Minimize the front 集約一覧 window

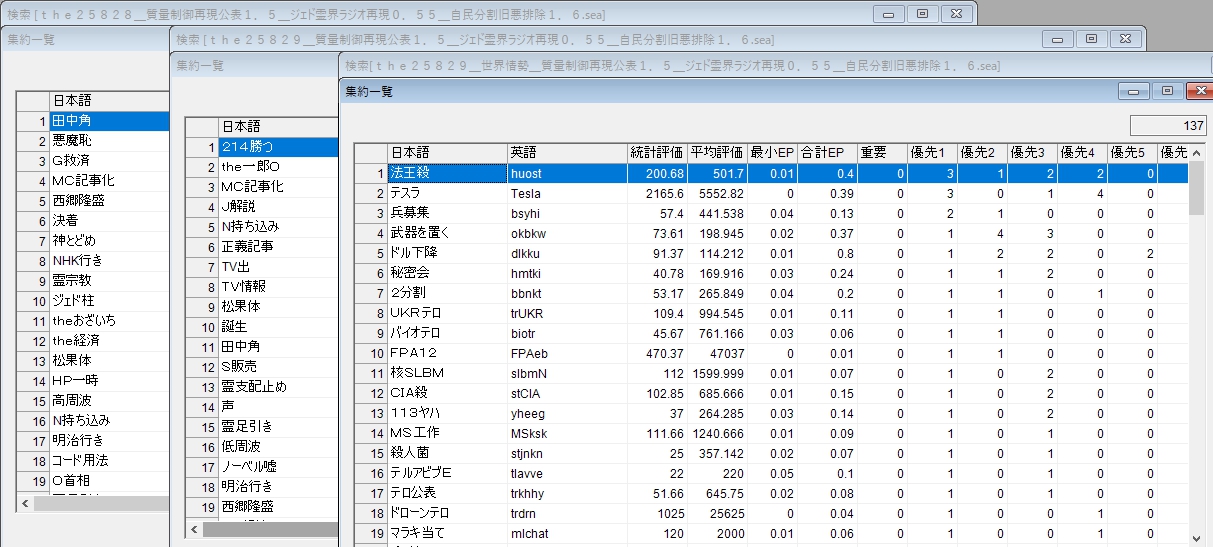[x=1134, y=91]
